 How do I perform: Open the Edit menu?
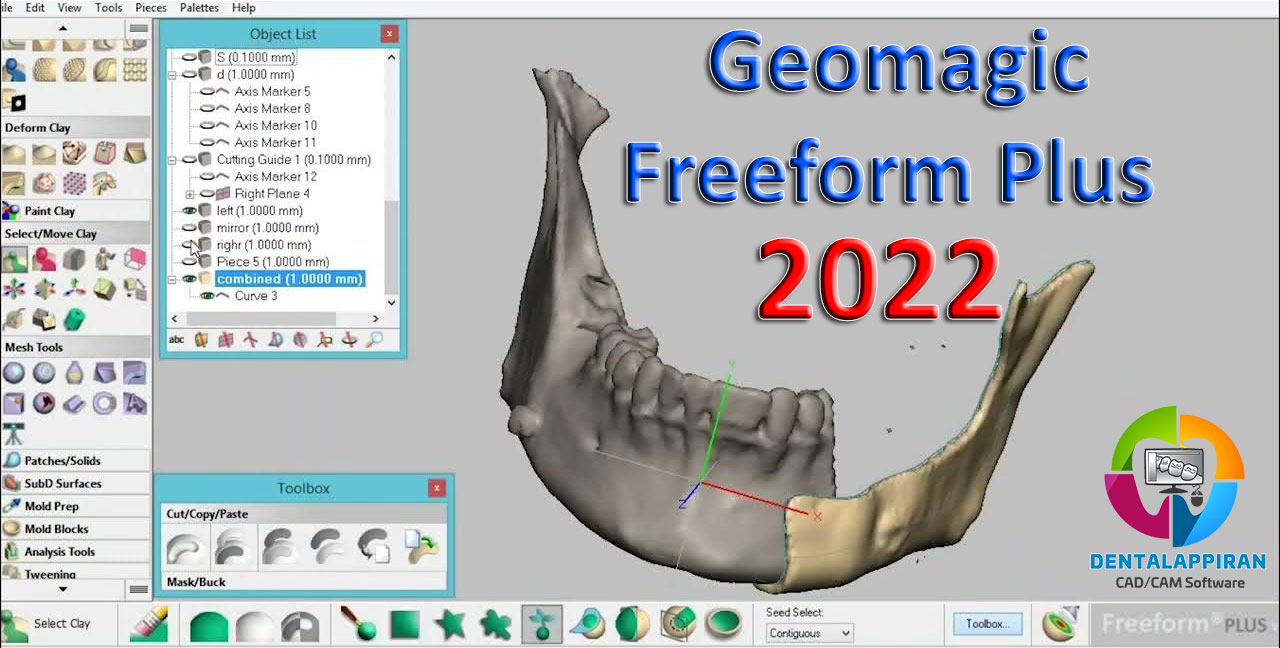point(35,7)
